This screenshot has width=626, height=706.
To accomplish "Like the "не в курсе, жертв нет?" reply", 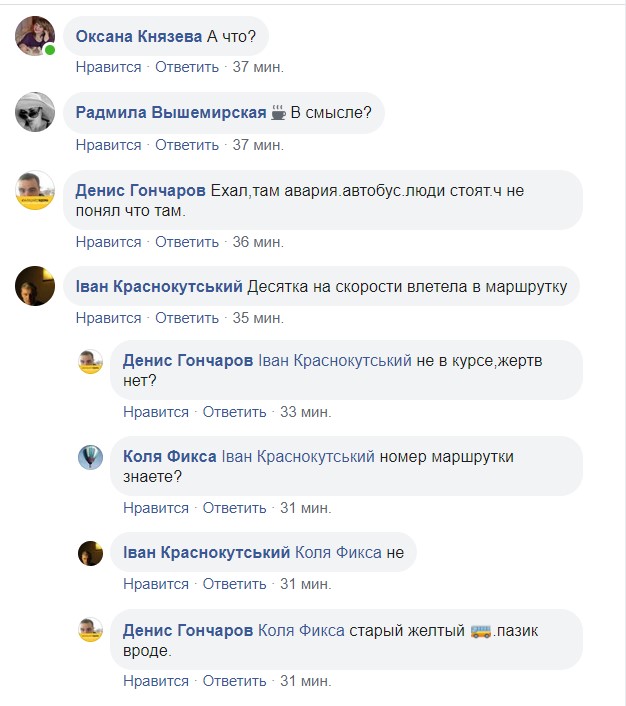I will click(x=156, y=412).
